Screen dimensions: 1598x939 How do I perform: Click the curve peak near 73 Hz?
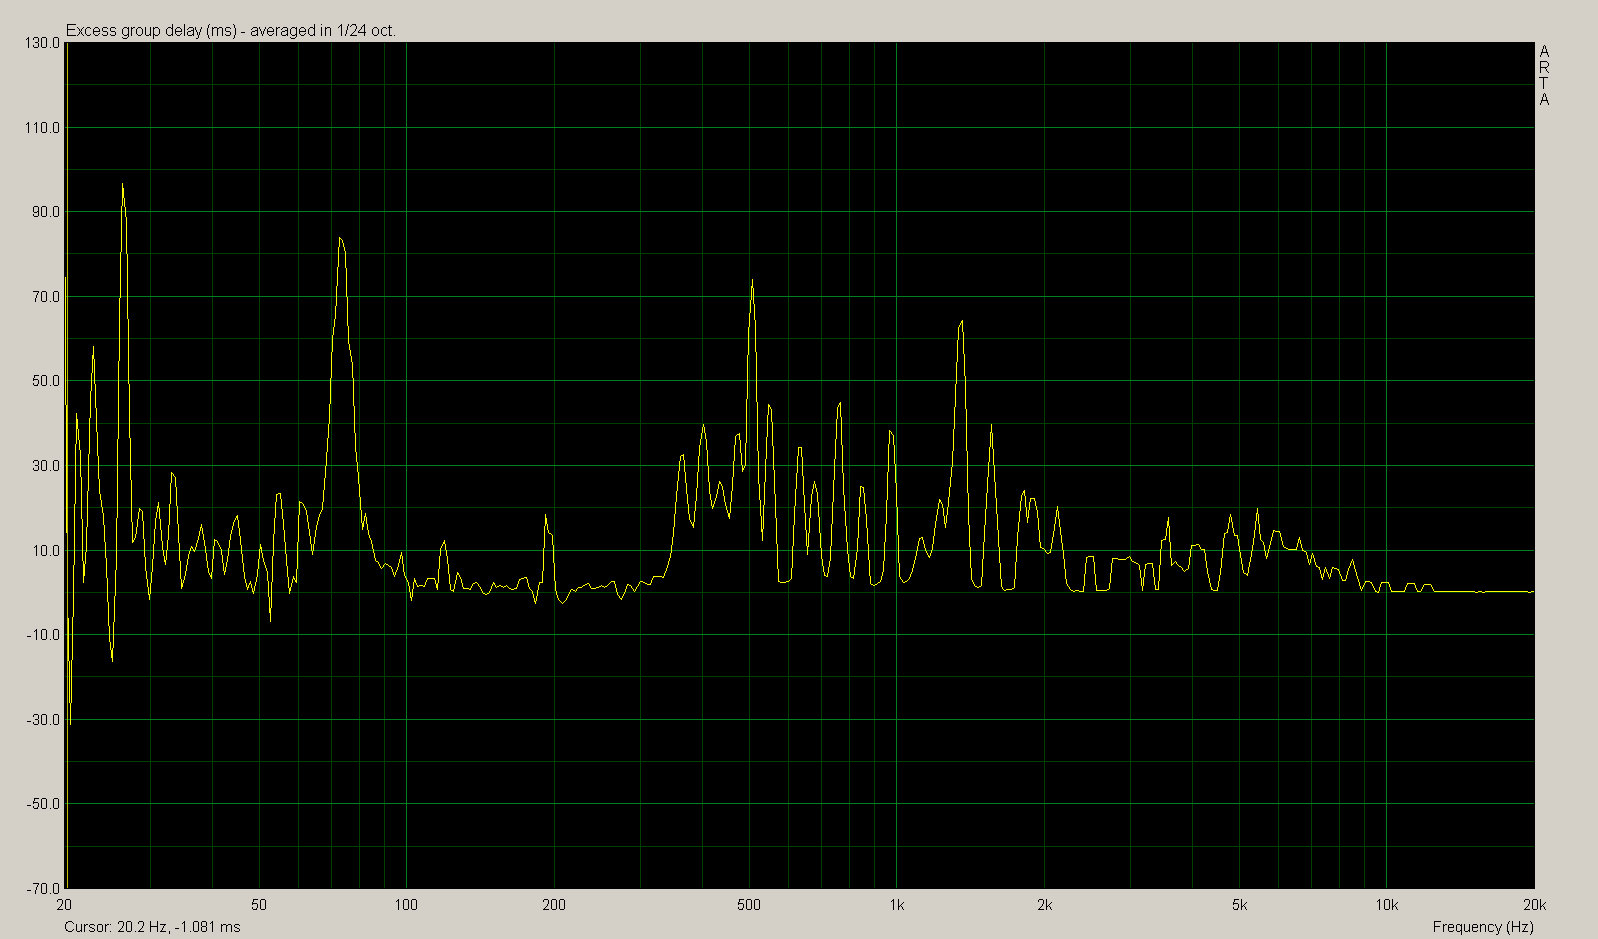340,238
